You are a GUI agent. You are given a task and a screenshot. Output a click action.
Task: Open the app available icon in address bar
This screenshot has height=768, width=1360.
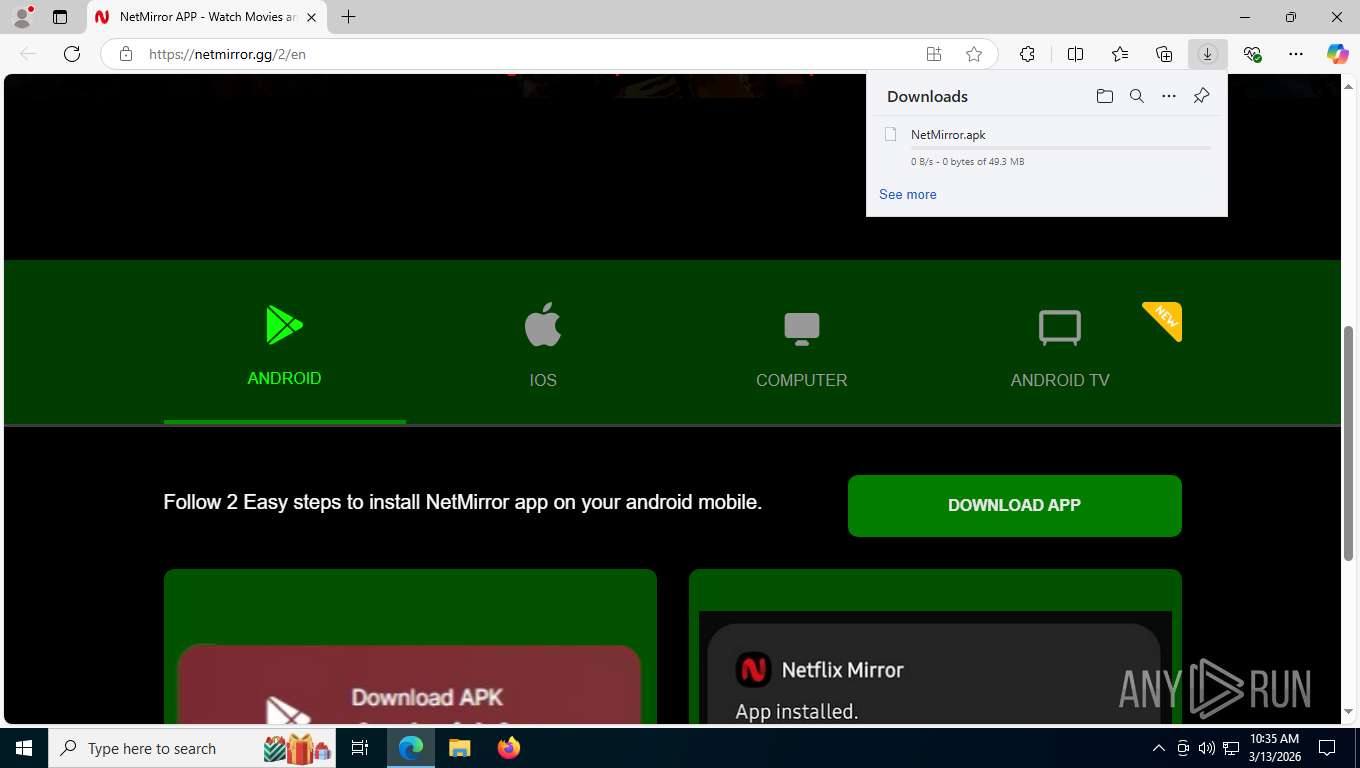(934, 54)
